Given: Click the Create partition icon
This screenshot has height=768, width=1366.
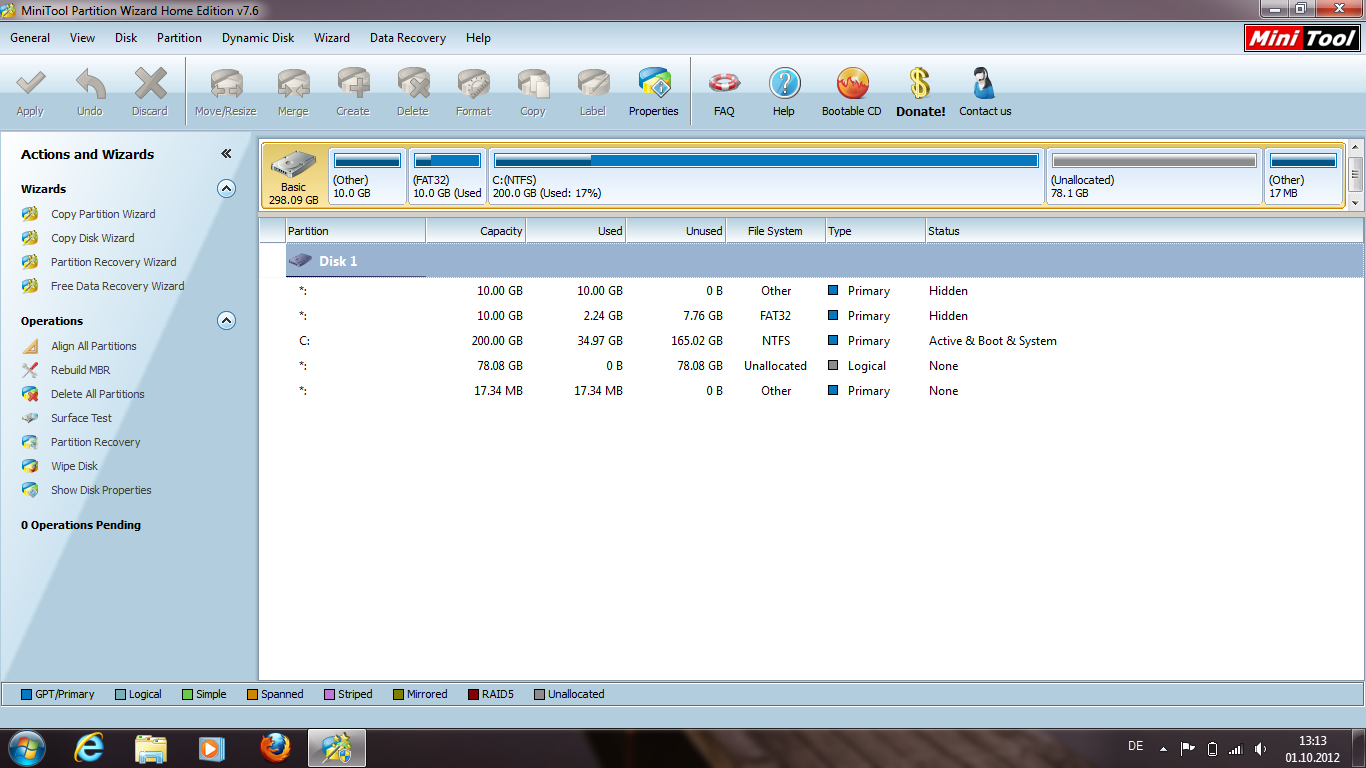Looking at the screenshot, I should click(353, 82).
